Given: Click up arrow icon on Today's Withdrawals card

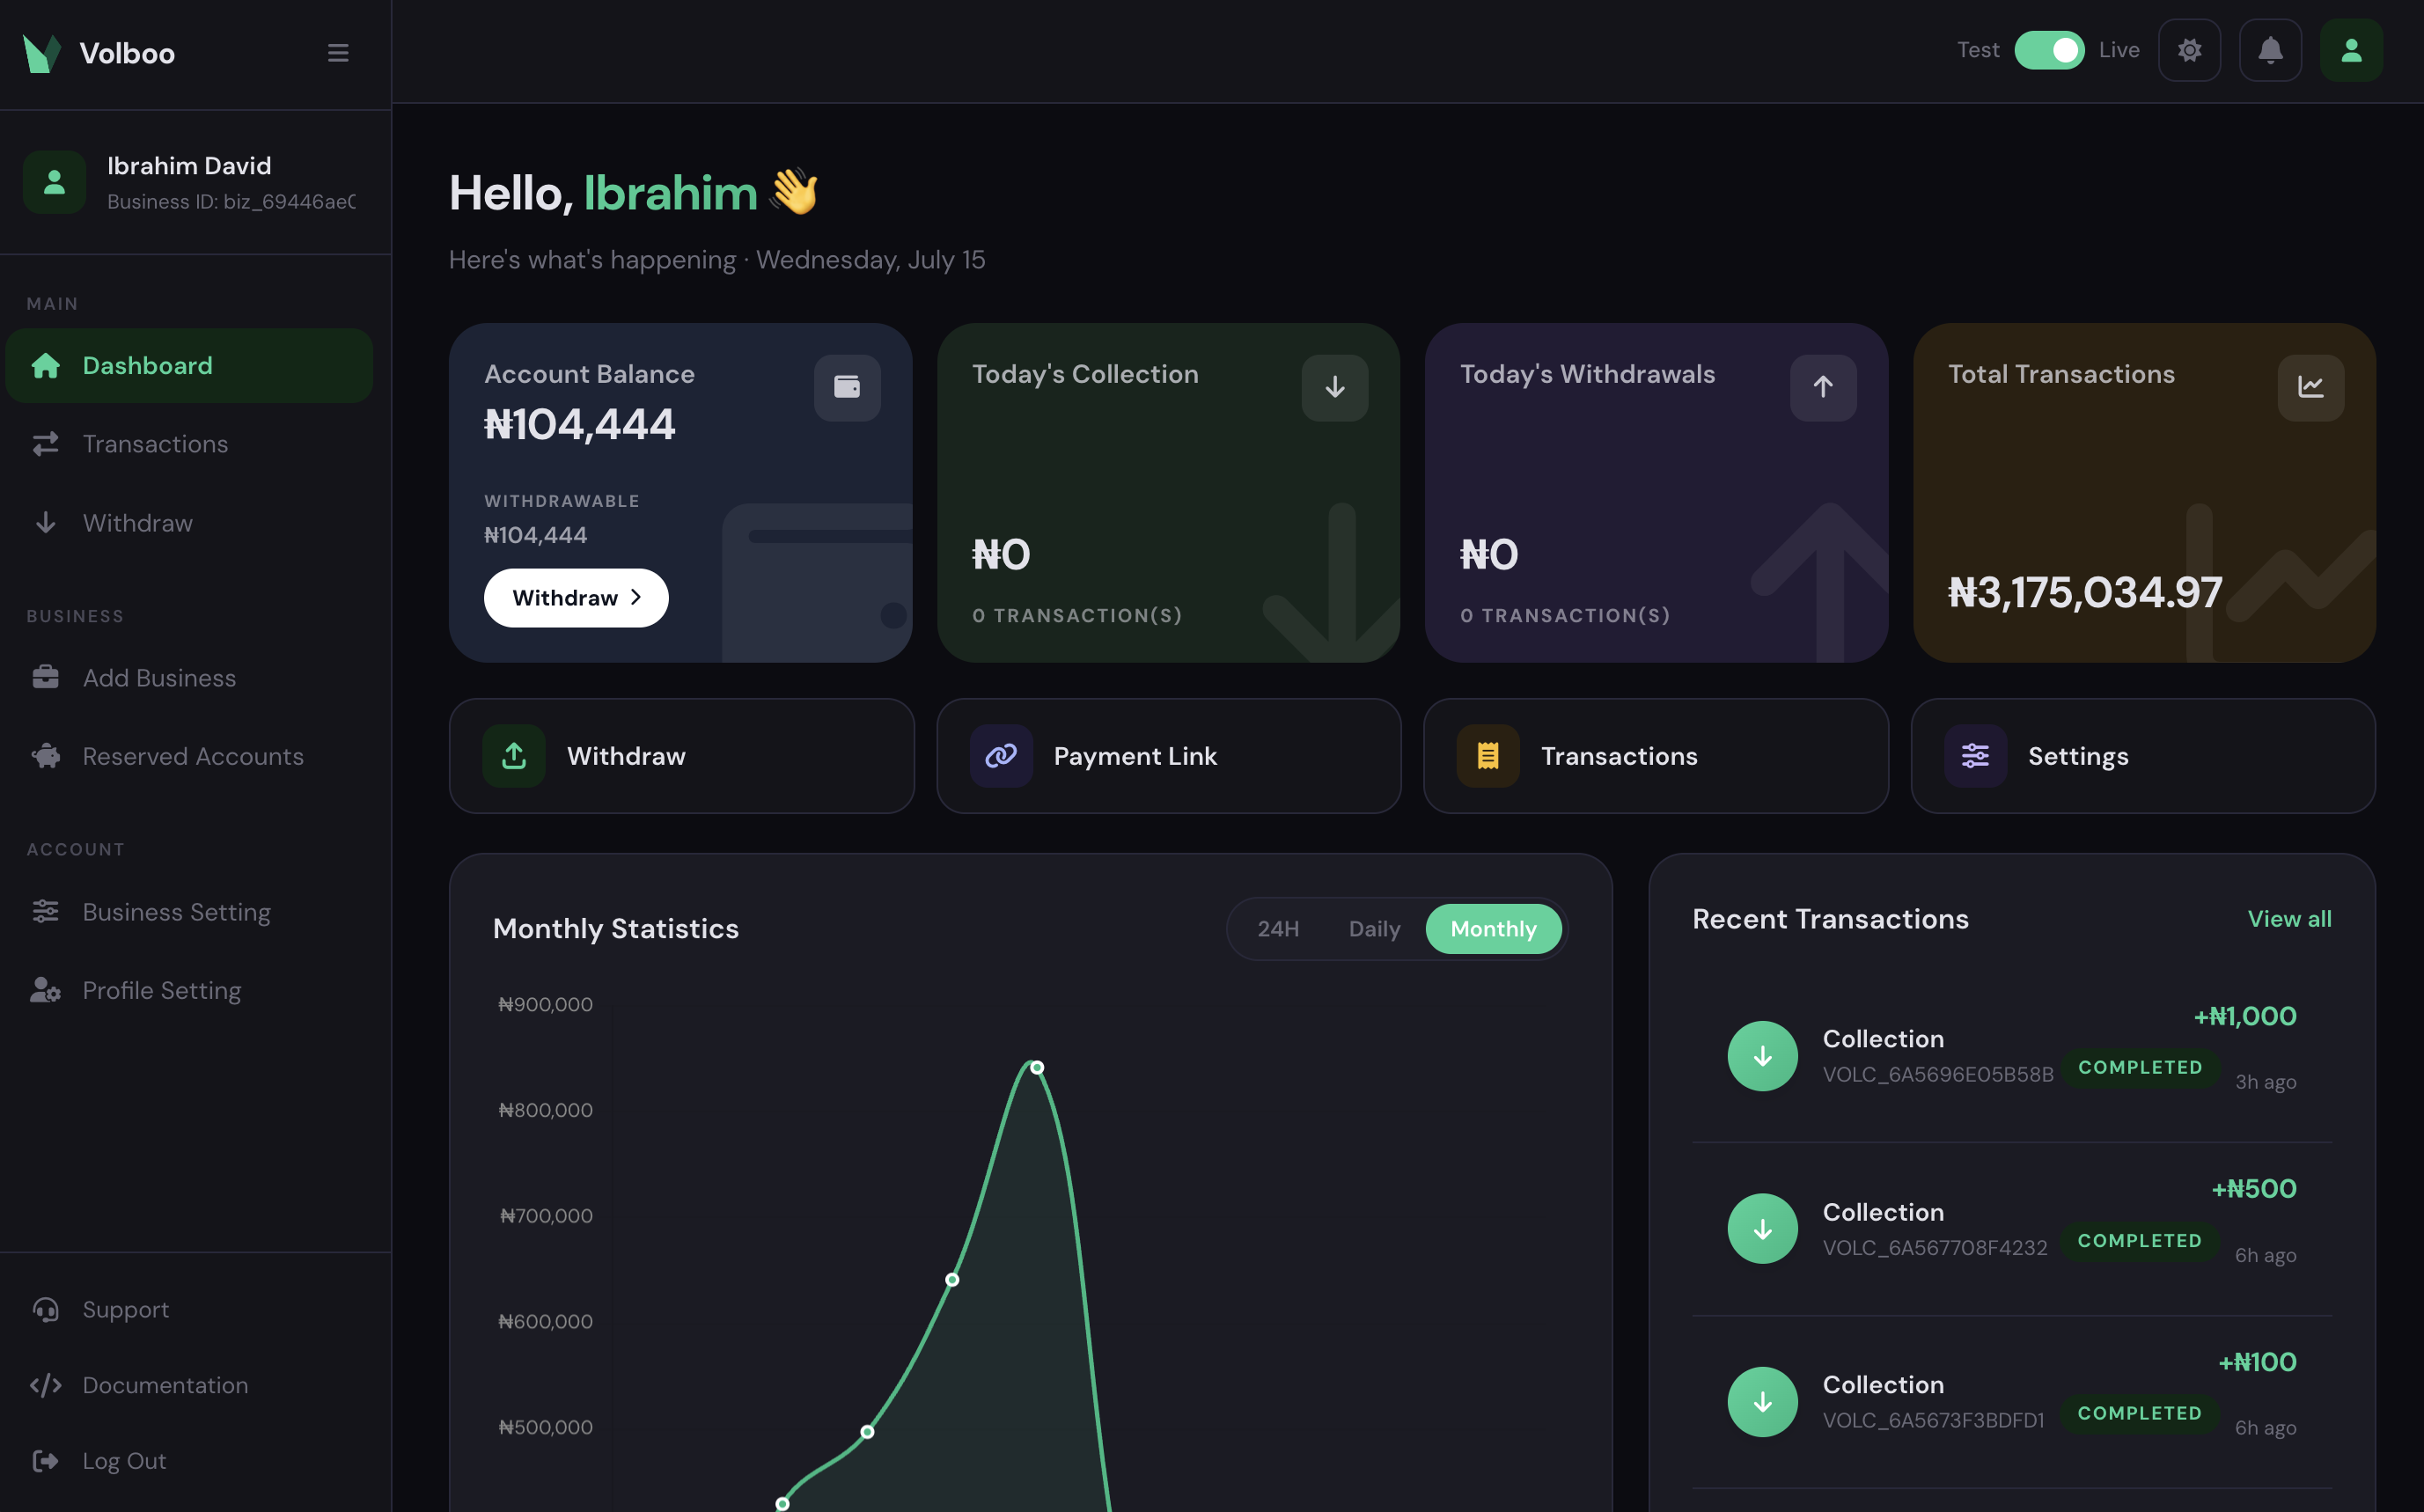Looking at the screenshot, I should [x=1823, y=388].
